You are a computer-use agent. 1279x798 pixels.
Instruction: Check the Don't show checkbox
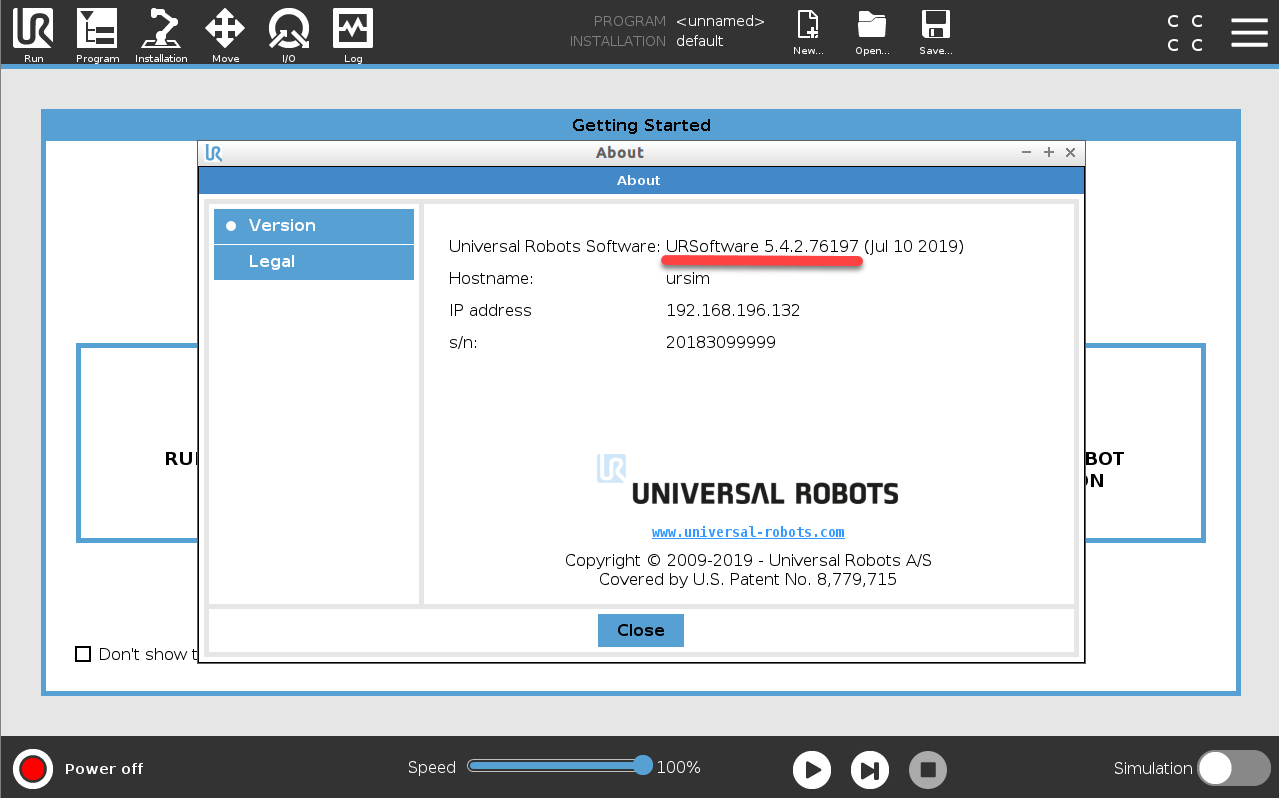coord(83,654)
